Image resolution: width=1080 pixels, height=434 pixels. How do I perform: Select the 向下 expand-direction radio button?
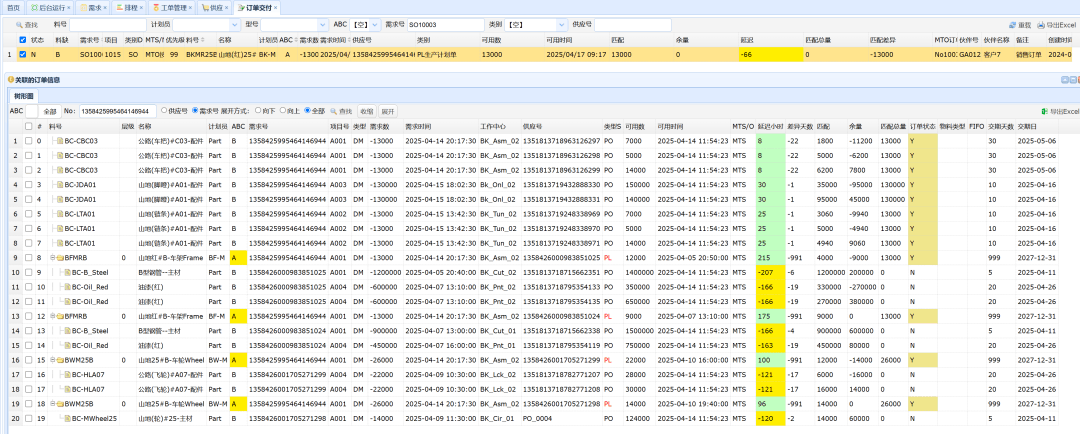pyautogui.click(x=258, y=111)
